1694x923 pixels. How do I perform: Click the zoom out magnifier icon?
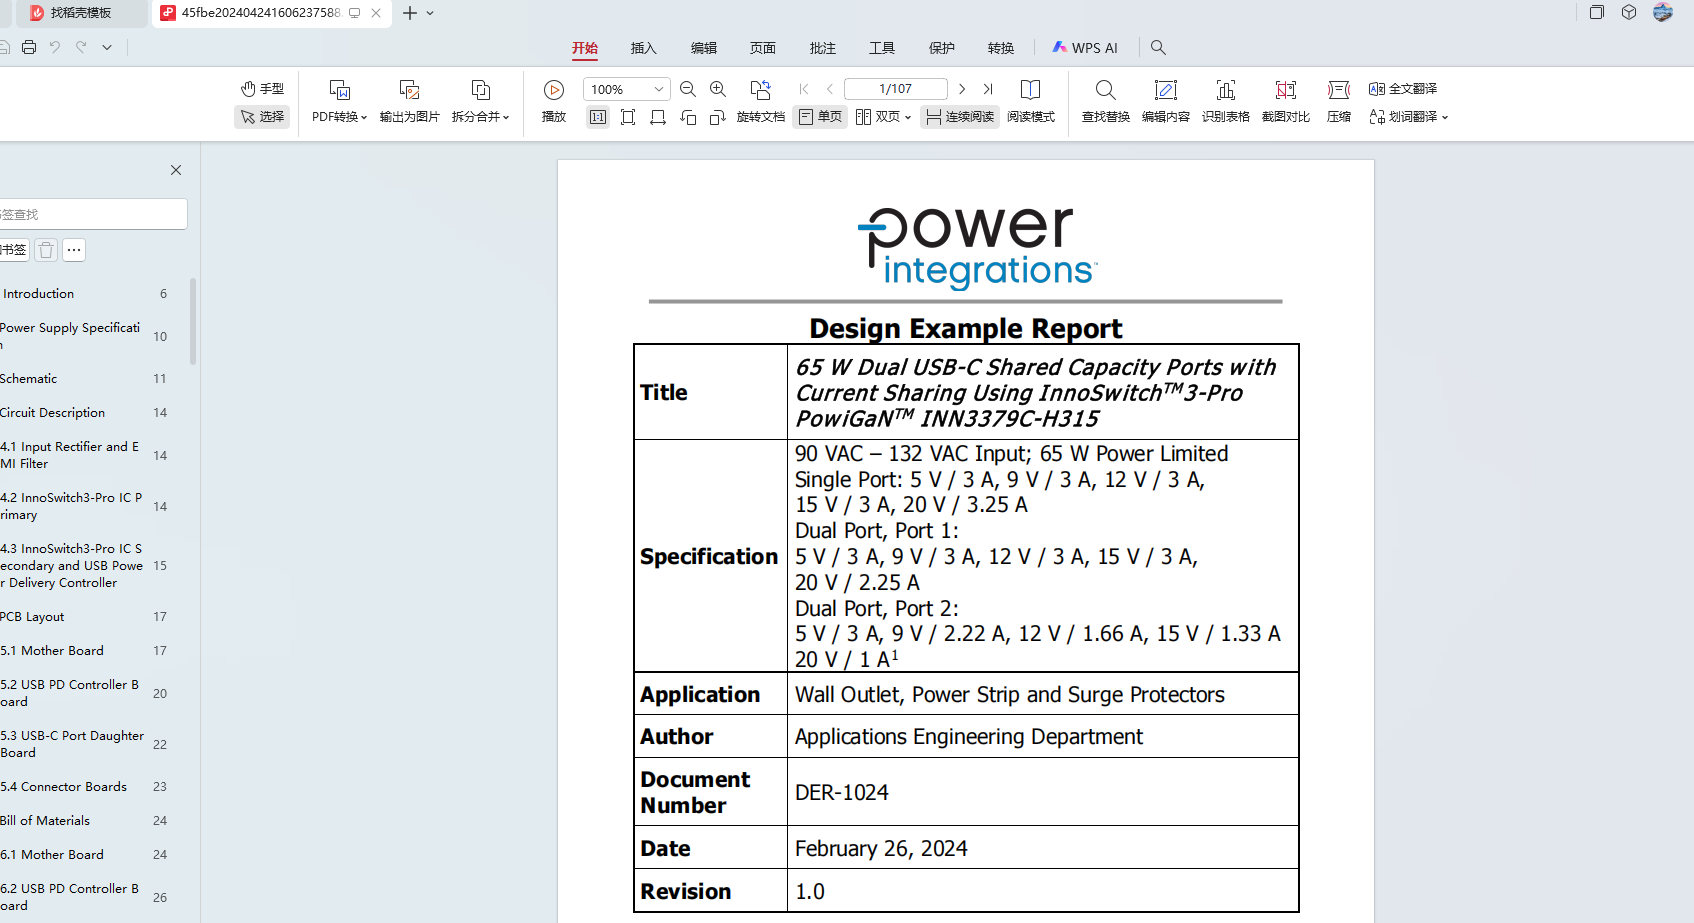[688, 89]
